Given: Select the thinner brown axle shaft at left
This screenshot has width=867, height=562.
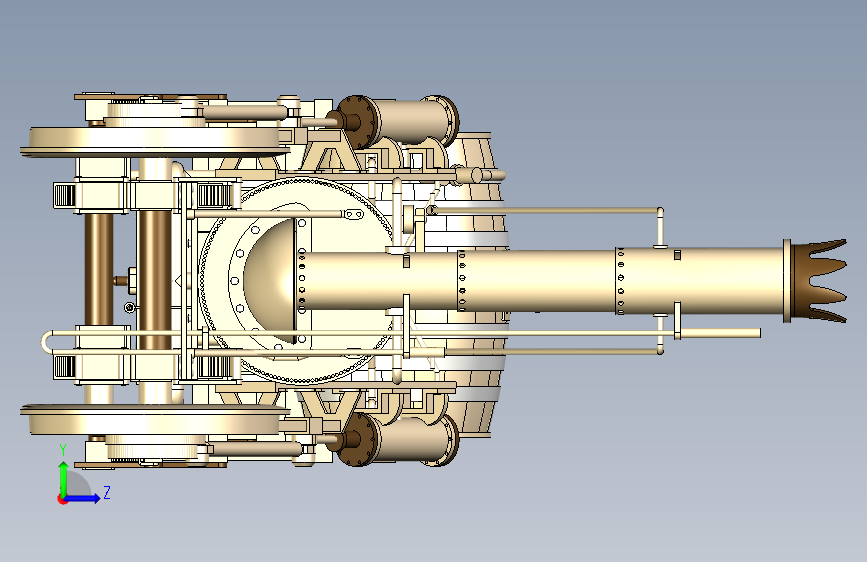Looking at the screenshot, I should (99, 270).
